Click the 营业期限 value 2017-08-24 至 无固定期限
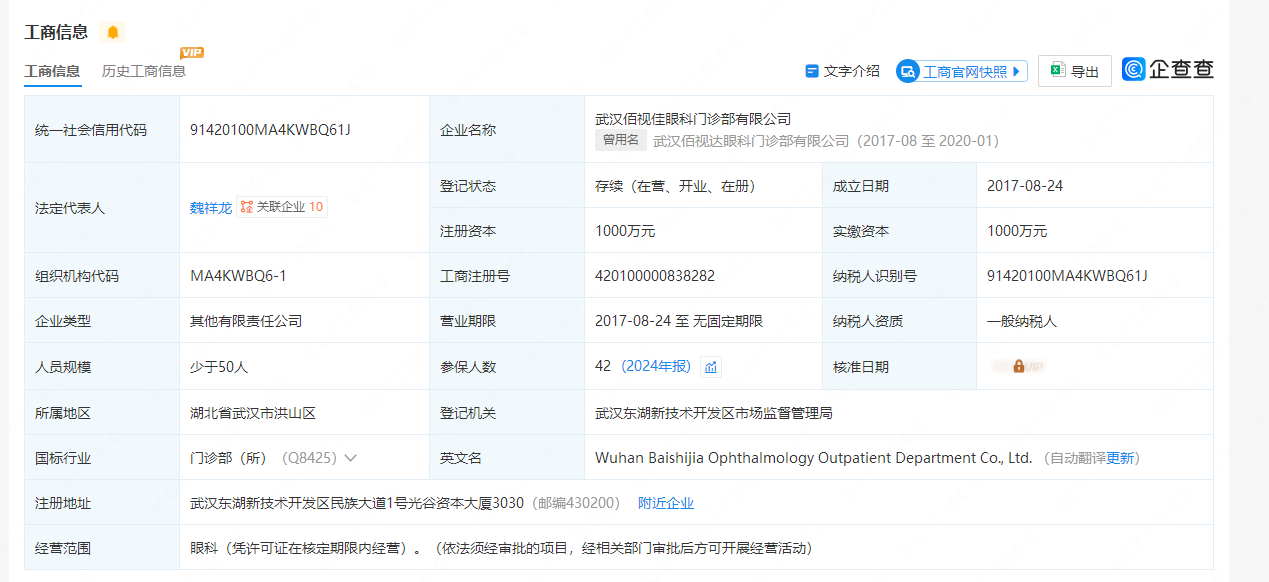The height and width of the screenshot is (582, 1269). coord(679,321)
